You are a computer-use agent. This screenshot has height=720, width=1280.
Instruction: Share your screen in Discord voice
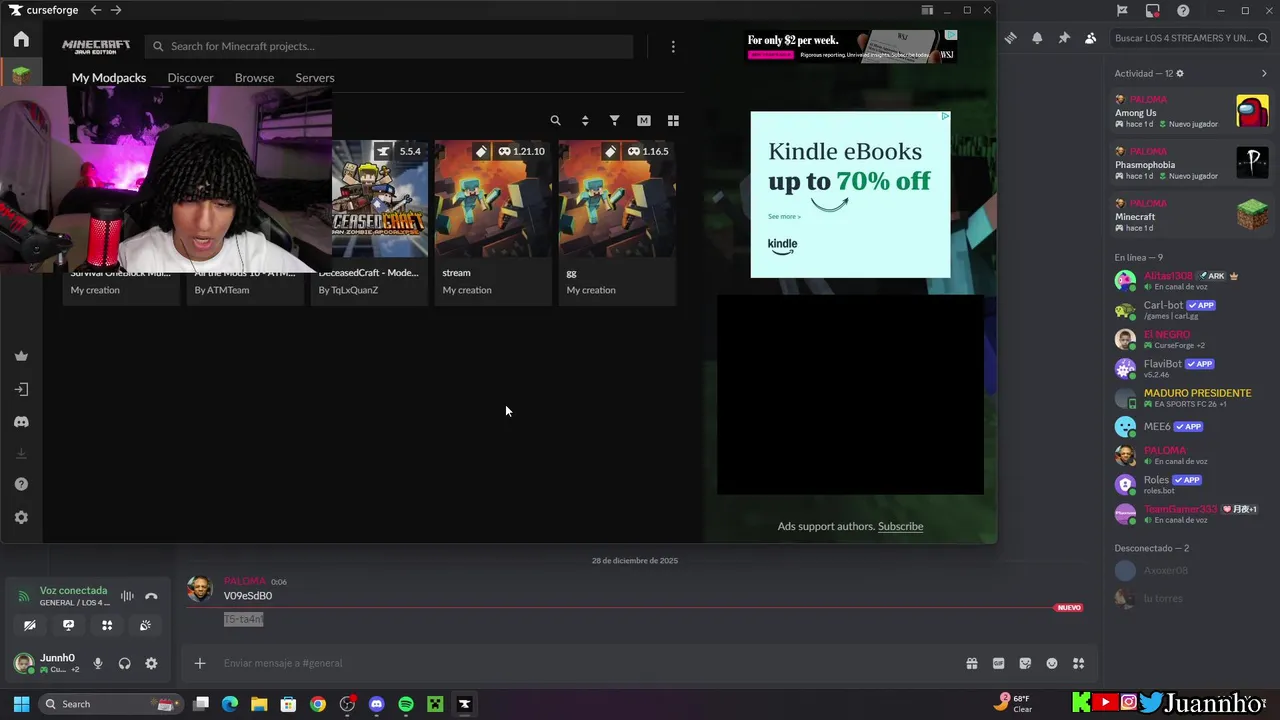(68, 625)
